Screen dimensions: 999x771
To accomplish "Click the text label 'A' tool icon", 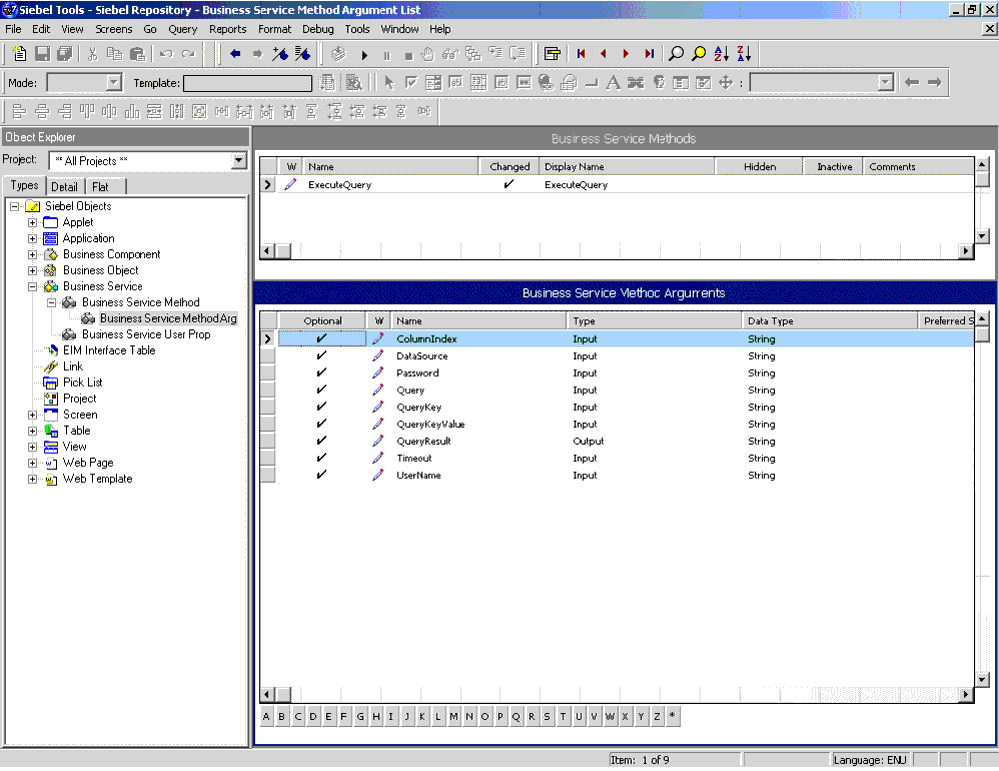I will tap(613, 83).
